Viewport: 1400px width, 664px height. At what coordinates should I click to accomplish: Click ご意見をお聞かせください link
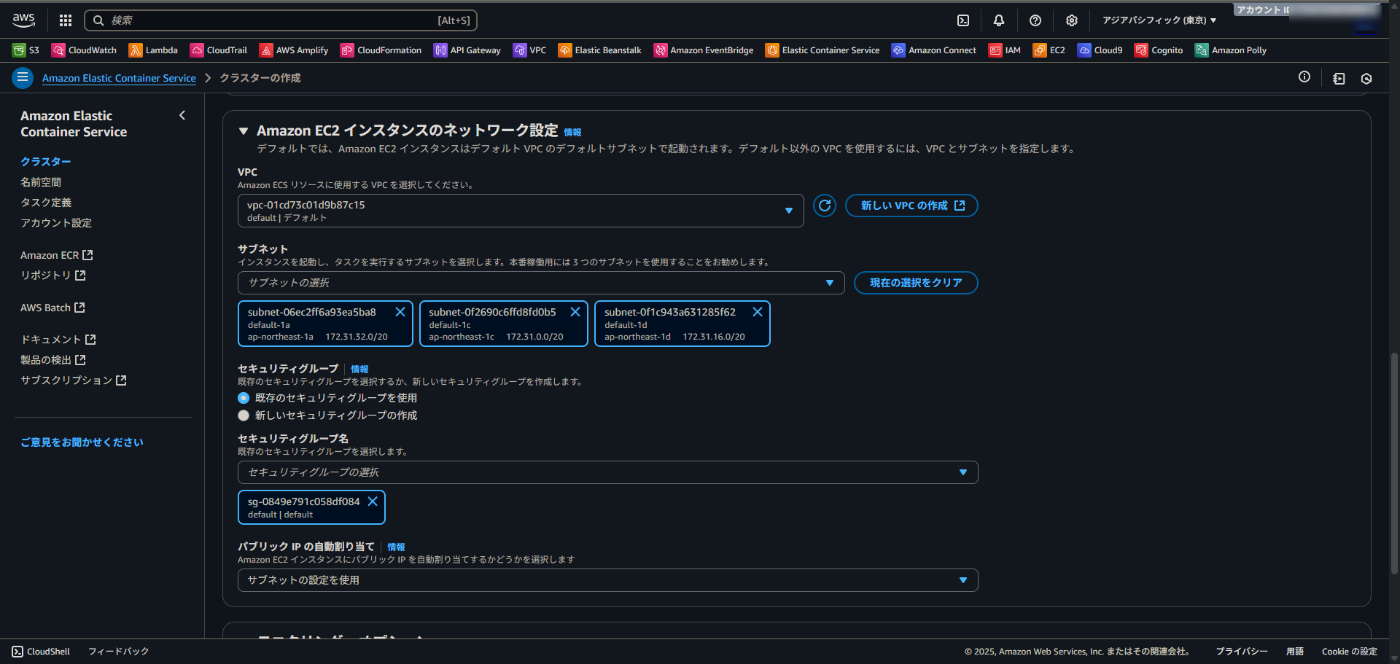[82, 442]
